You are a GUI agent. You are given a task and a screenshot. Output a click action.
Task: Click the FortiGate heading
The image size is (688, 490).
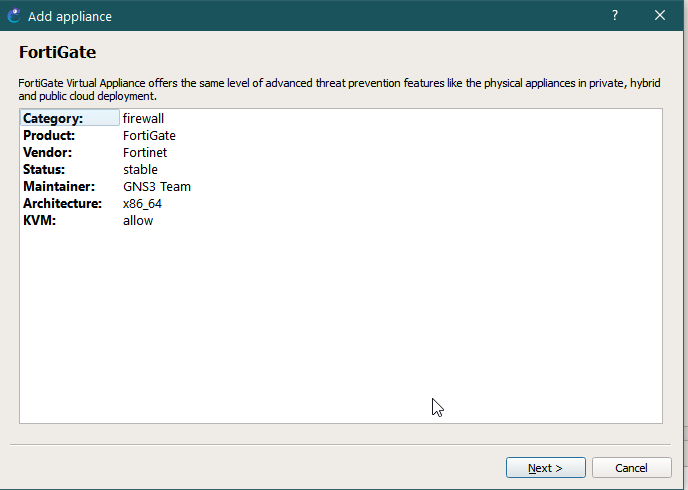[x=57, y=52]
